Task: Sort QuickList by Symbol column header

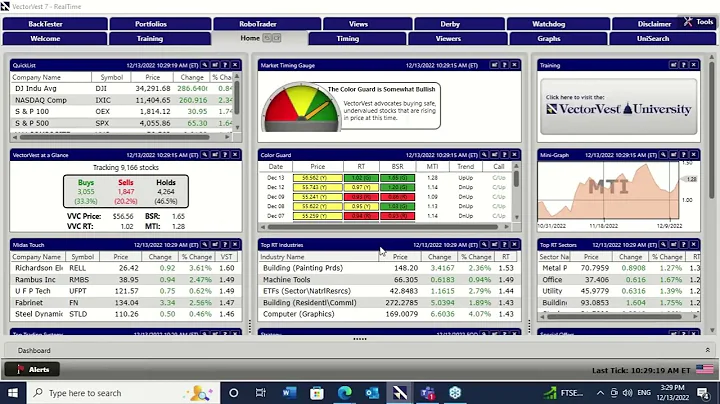Action: 112,77
